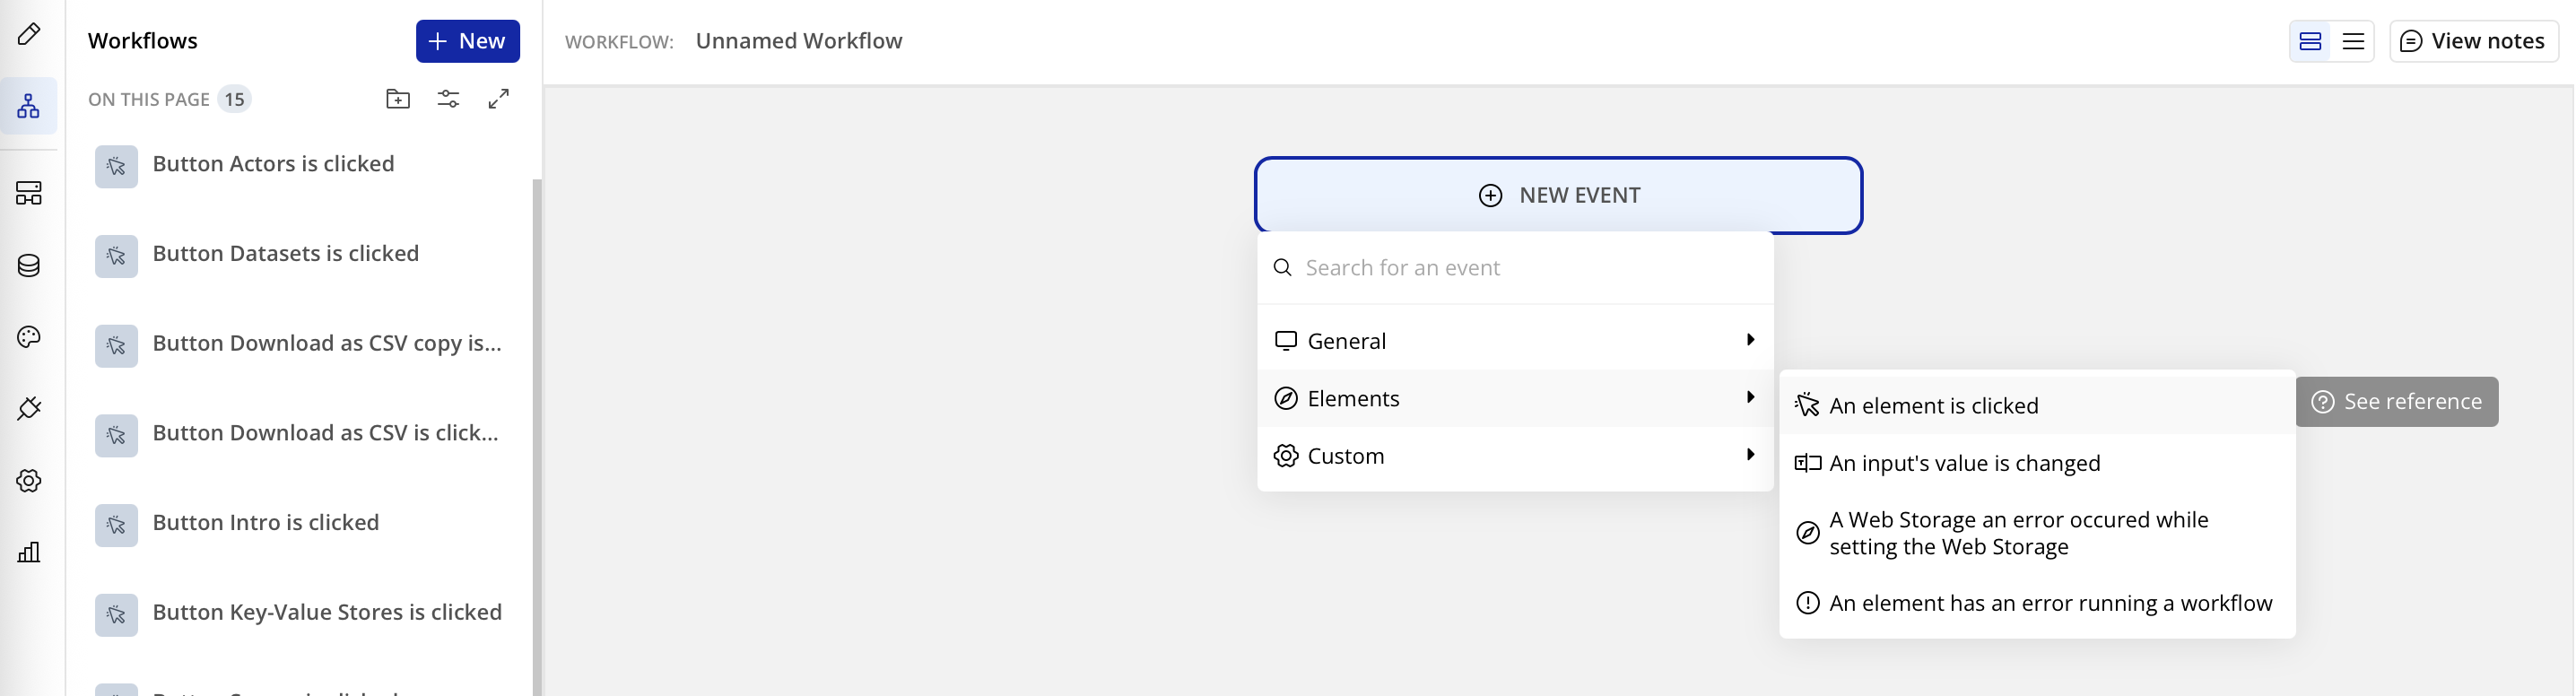
Task: Click the add new folder icon
Action: pos(398,99)
